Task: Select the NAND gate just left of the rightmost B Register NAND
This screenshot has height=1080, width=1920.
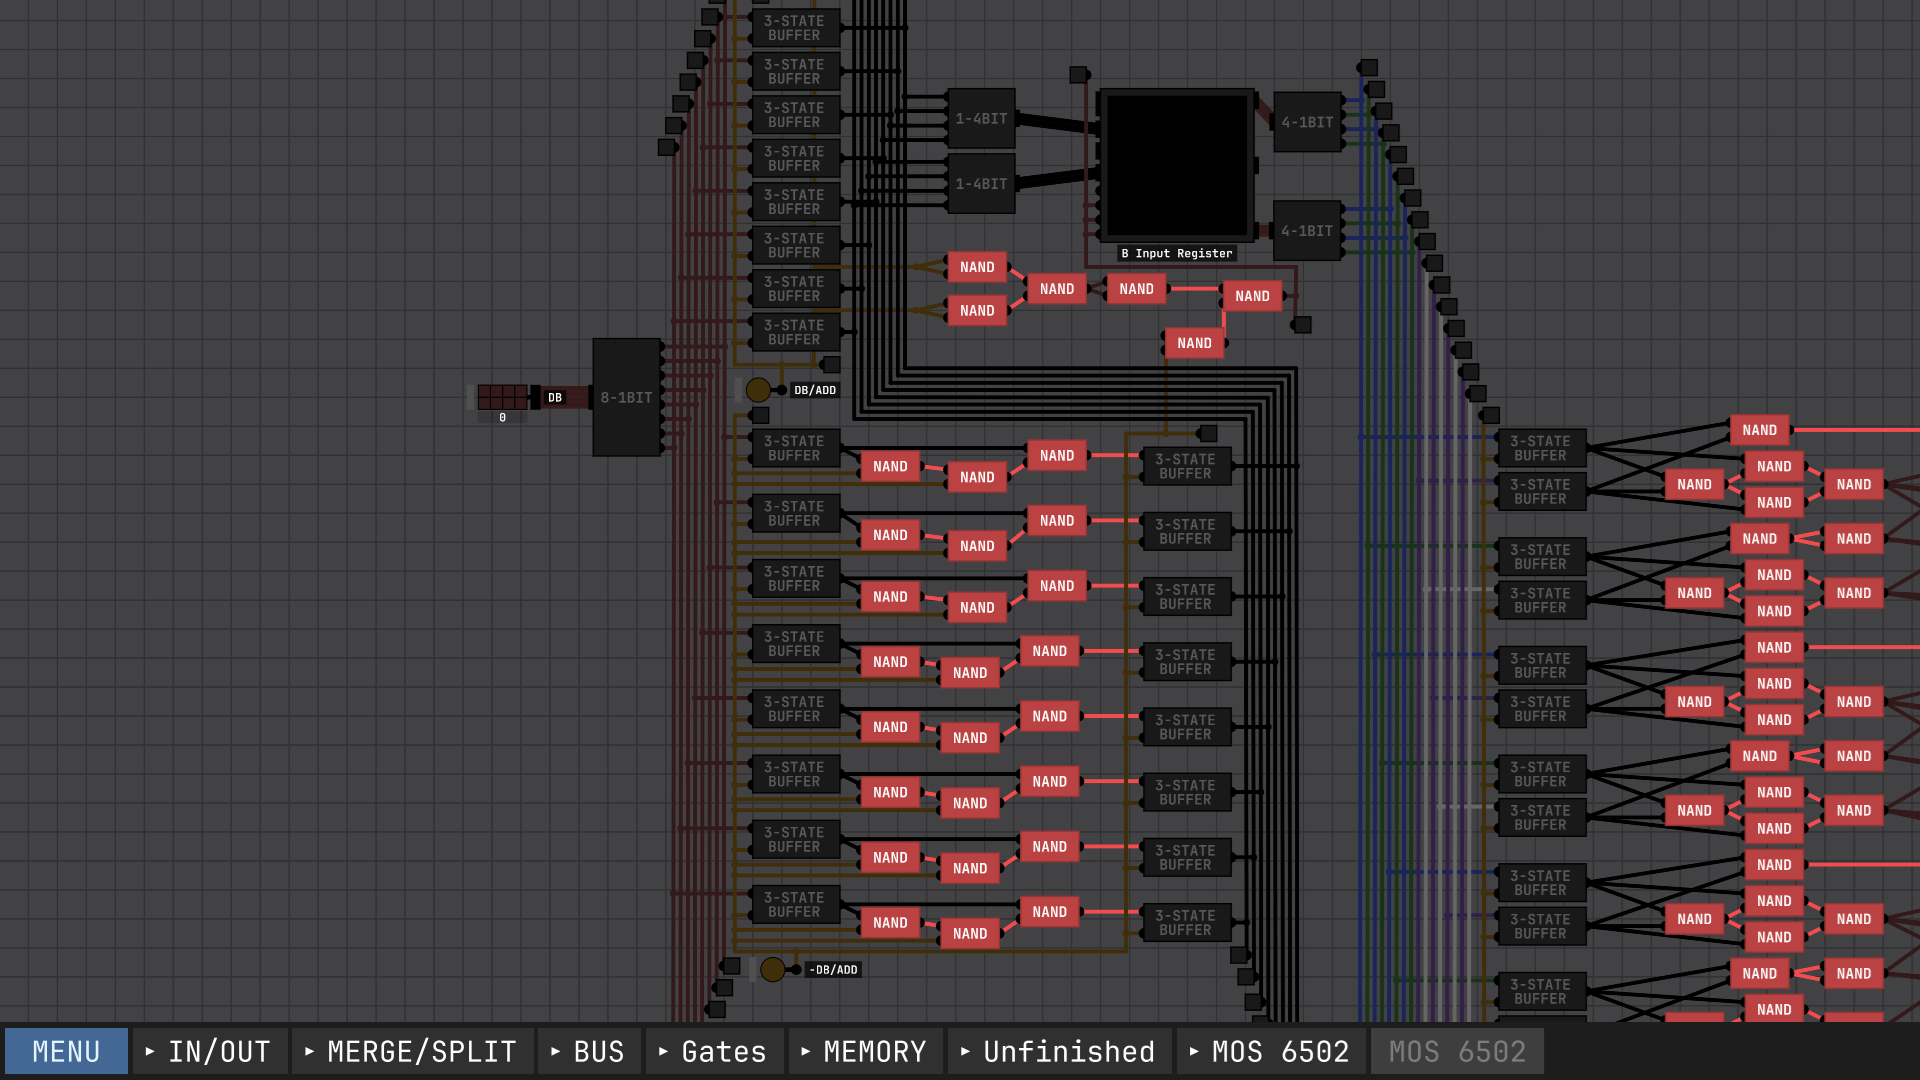Action: 1136,289
